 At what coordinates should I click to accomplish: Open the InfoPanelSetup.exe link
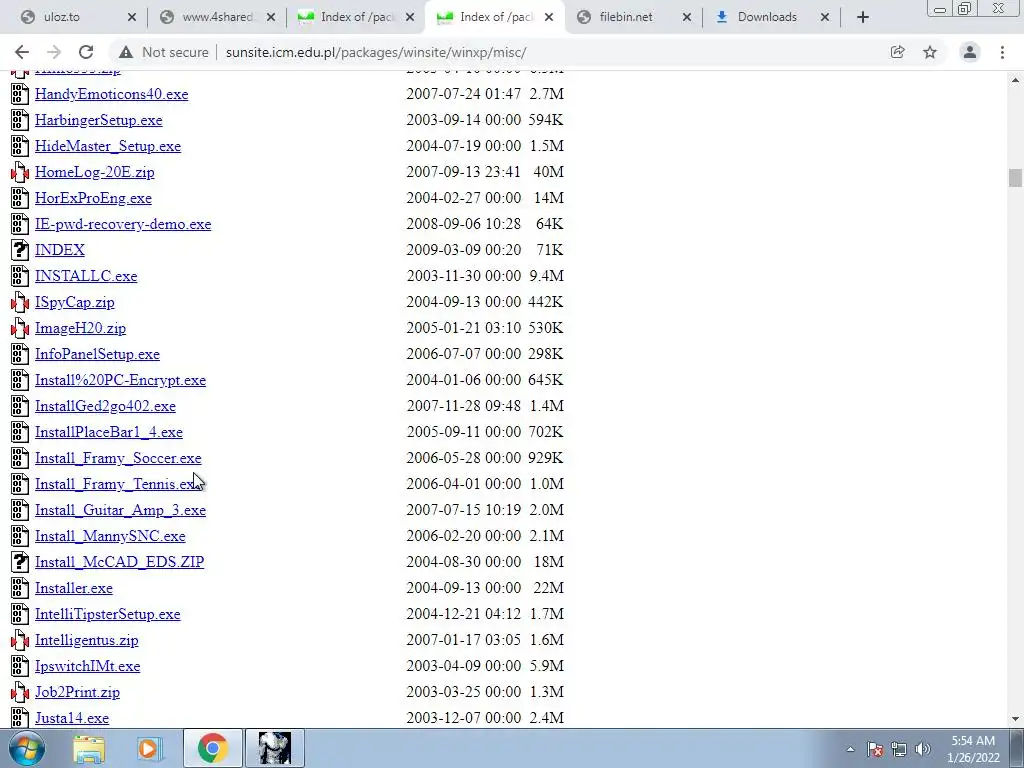[97, 354]
